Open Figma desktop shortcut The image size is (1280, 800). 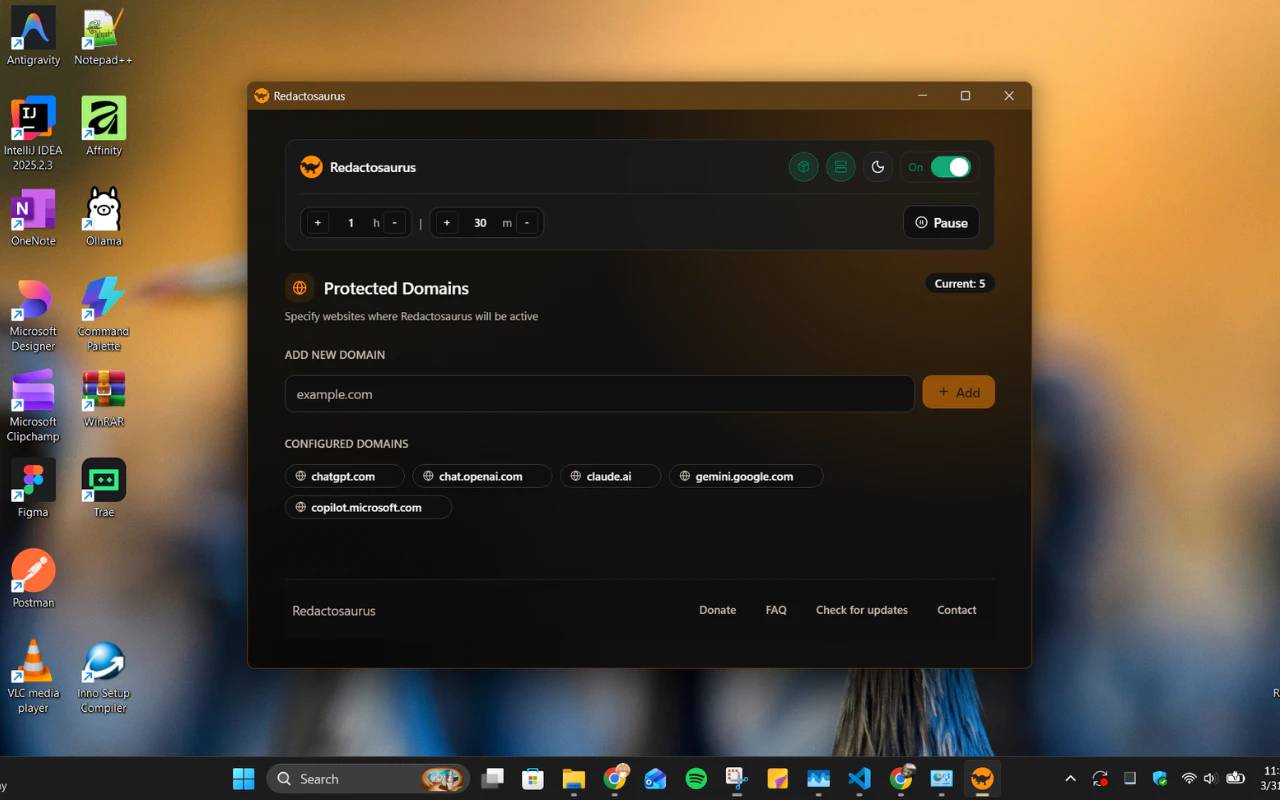[33, 489]
